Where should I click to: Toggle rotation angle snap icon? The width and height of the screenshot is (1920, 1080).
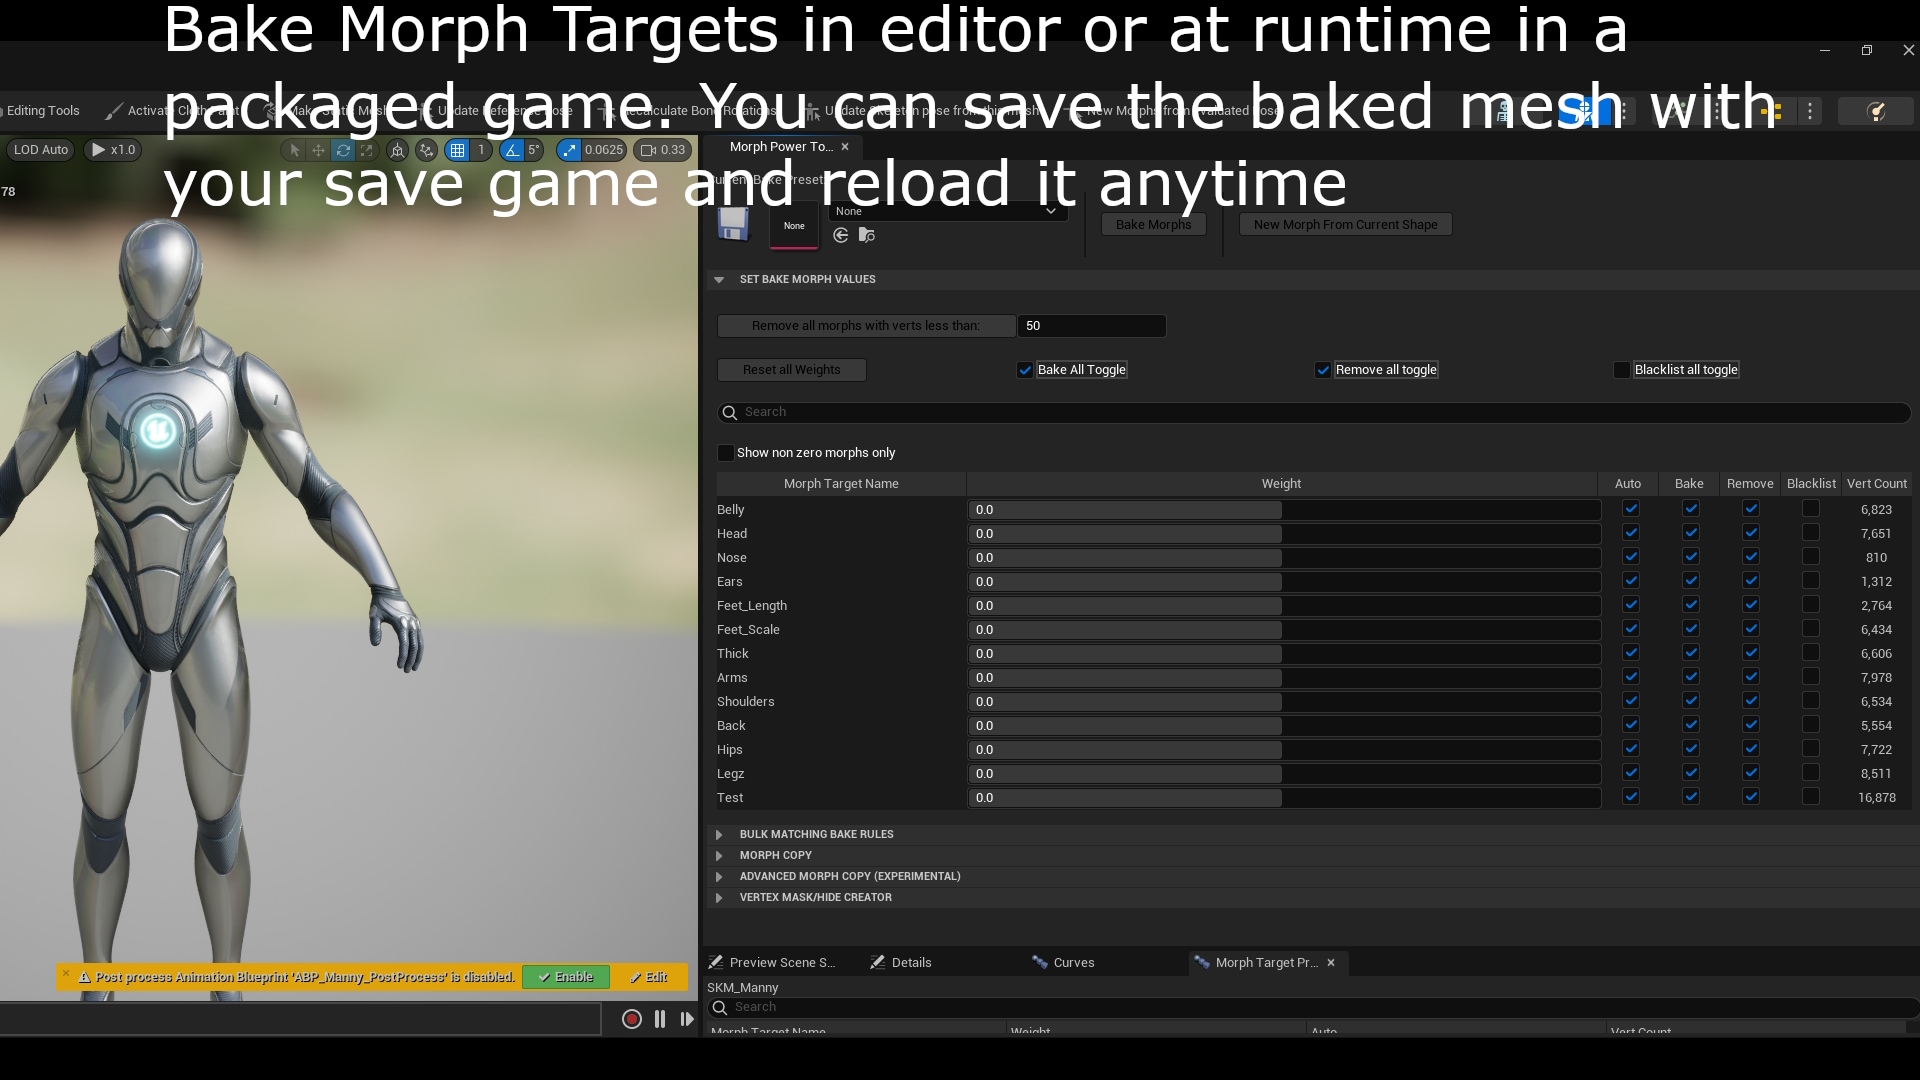[x=512, y=150]
